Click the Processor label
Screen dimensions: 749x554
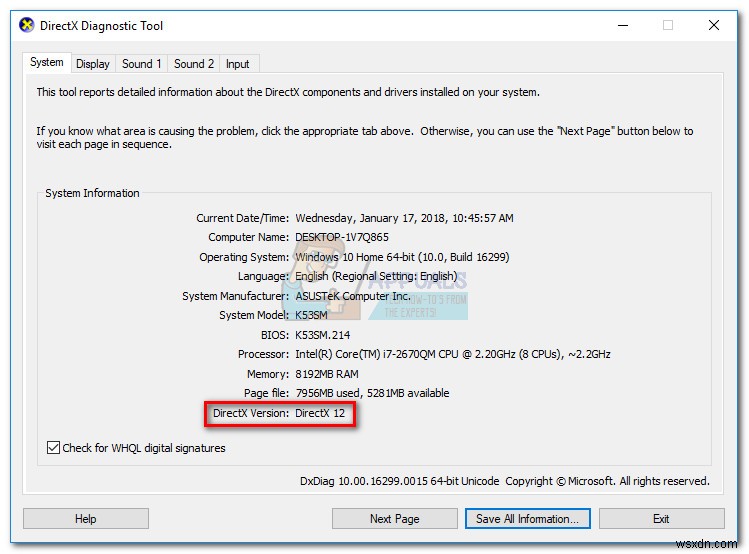[264, 354]
